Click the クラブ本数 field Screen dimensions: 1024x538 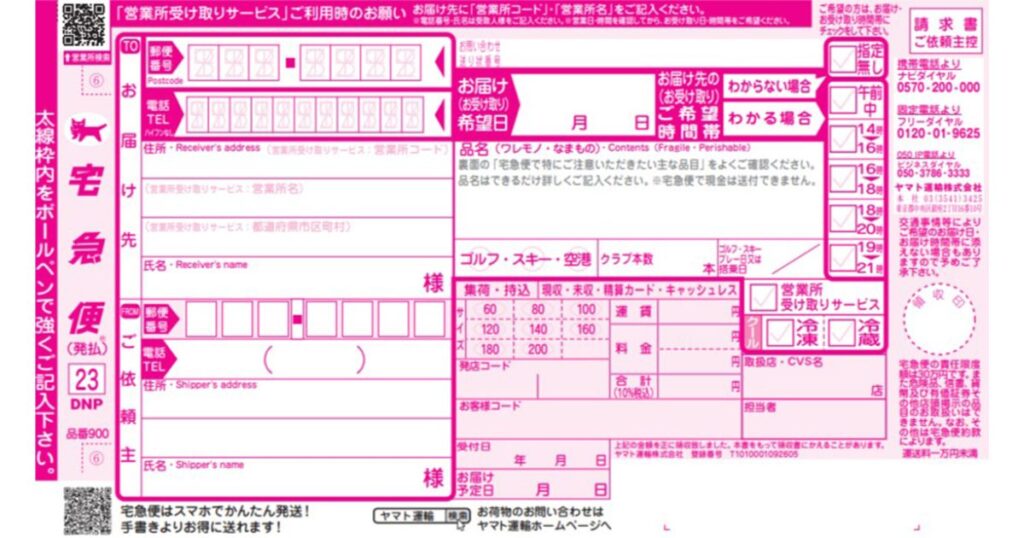(658, 259)
